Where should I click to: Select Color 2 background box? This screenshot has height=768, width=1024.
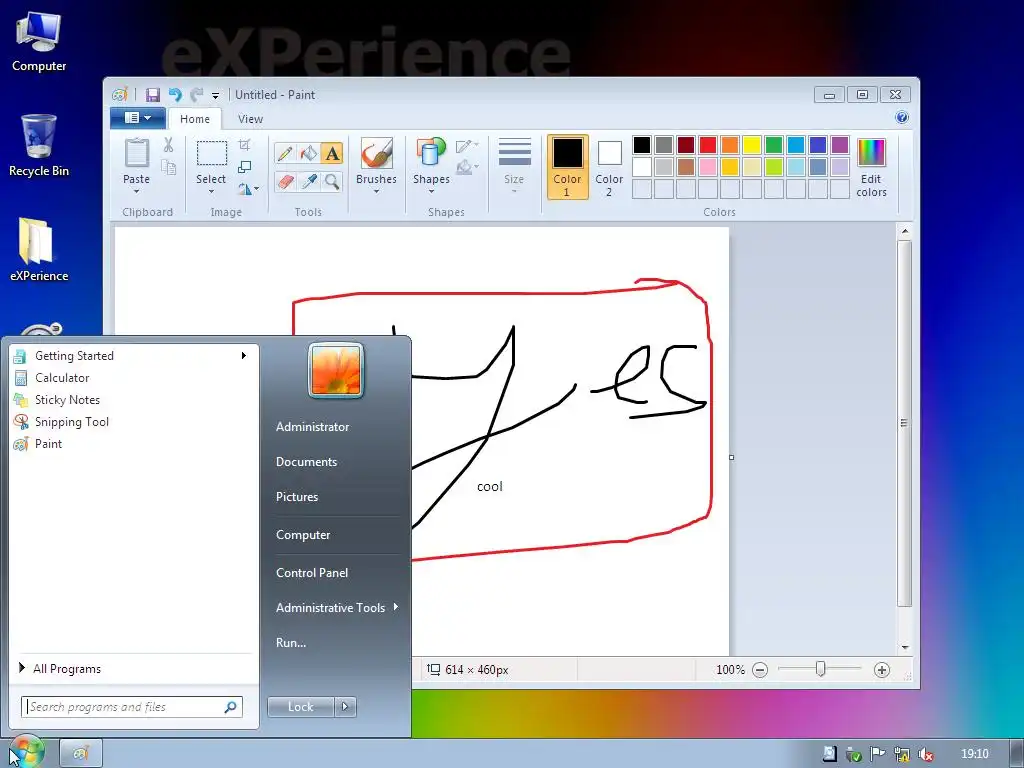[x=609, y=167]
